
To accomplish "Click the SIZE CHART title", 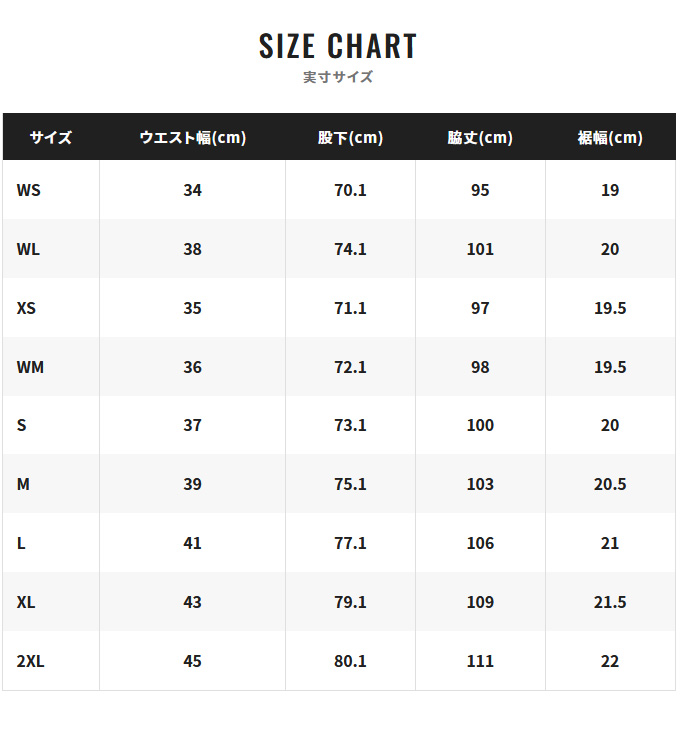I will click(338, 46).
